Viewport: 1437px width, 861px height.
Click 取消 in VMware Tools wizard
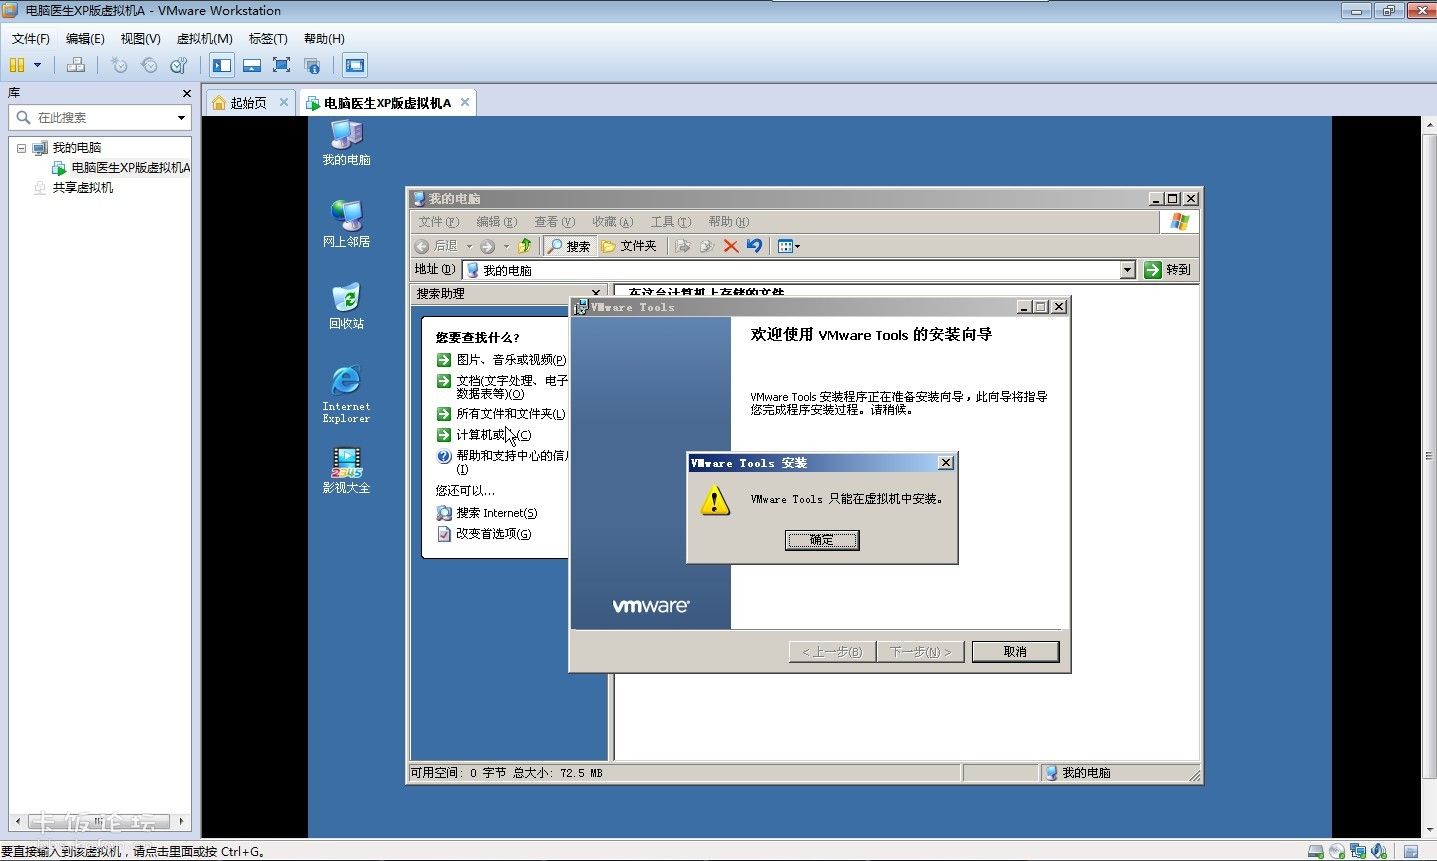click(x=1015, y=652)
